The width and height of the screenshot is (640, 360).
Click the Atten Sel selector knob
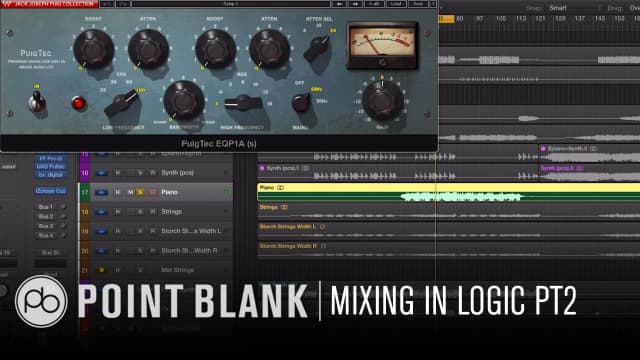pos(317,48)
